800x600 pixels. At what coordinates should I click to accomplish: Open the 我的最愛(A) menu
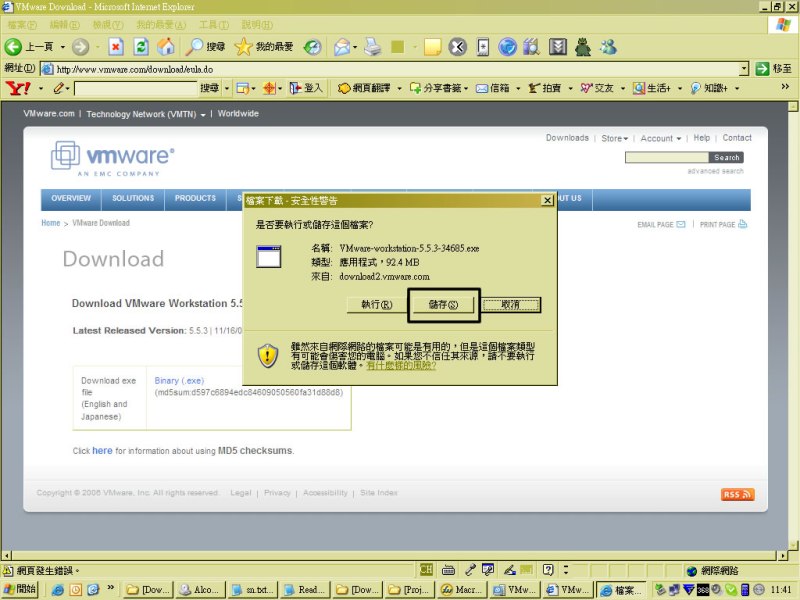coord(161,24)
